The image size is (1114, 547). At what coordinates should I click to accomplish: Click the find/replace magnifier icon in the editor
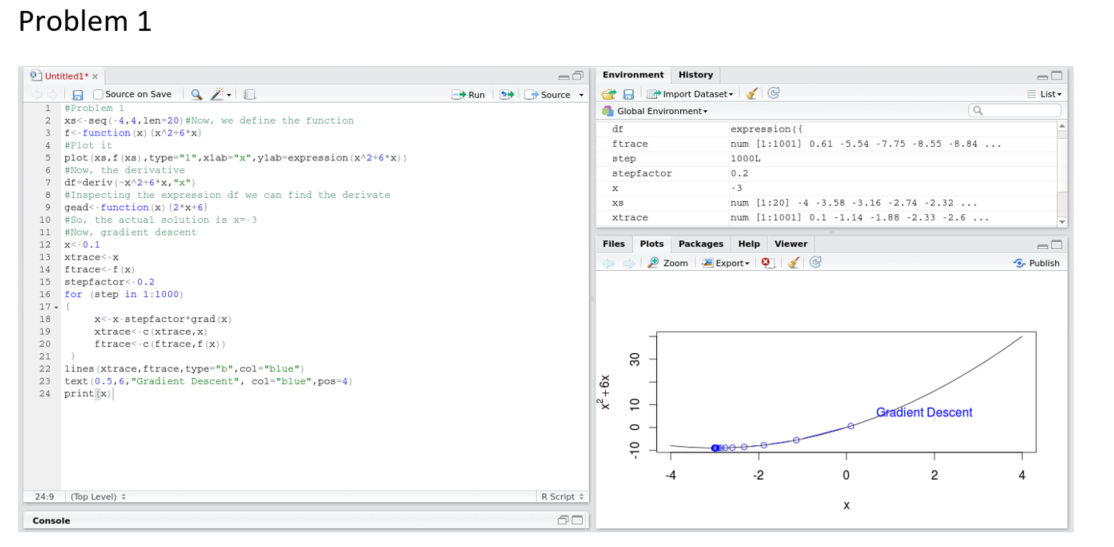pyautogui.click(x=196, y=95)
